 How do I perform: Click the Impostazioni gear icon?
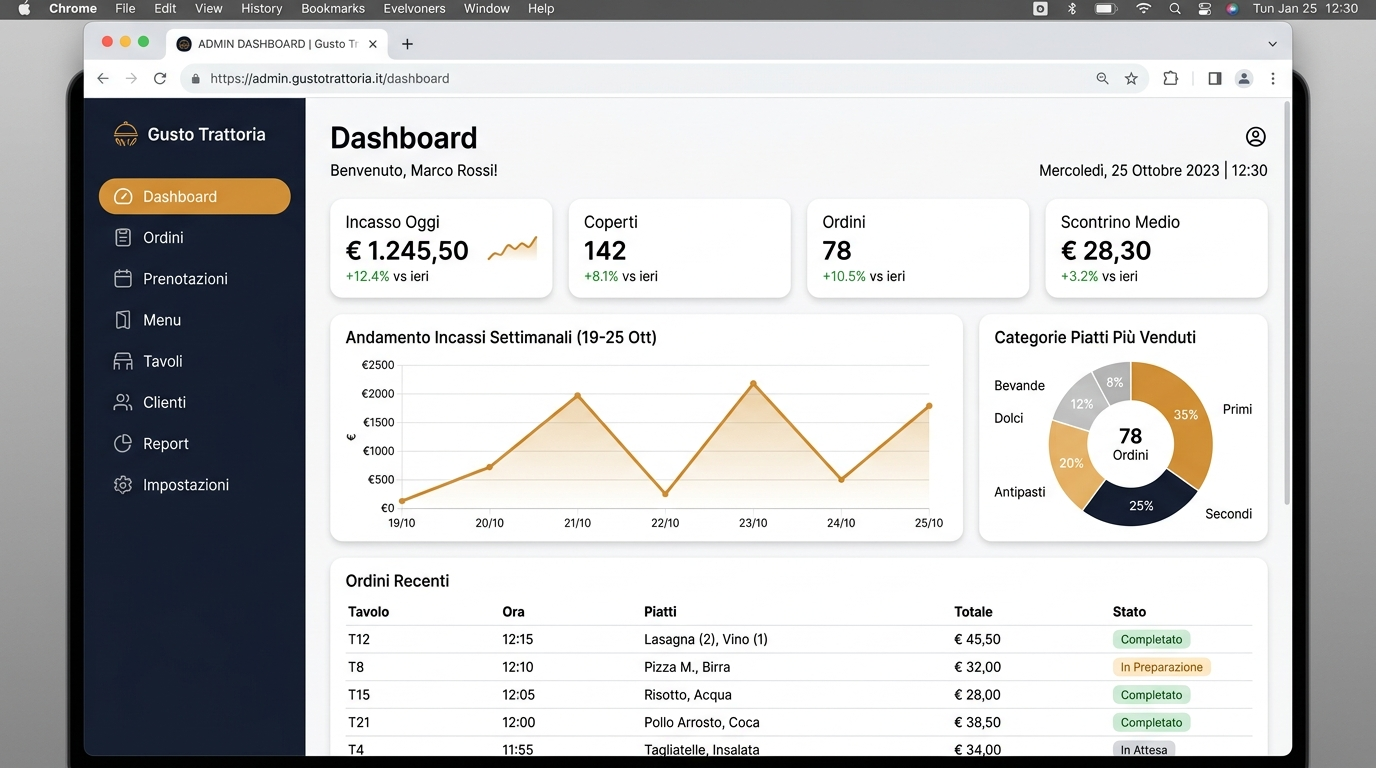[123, 485]
